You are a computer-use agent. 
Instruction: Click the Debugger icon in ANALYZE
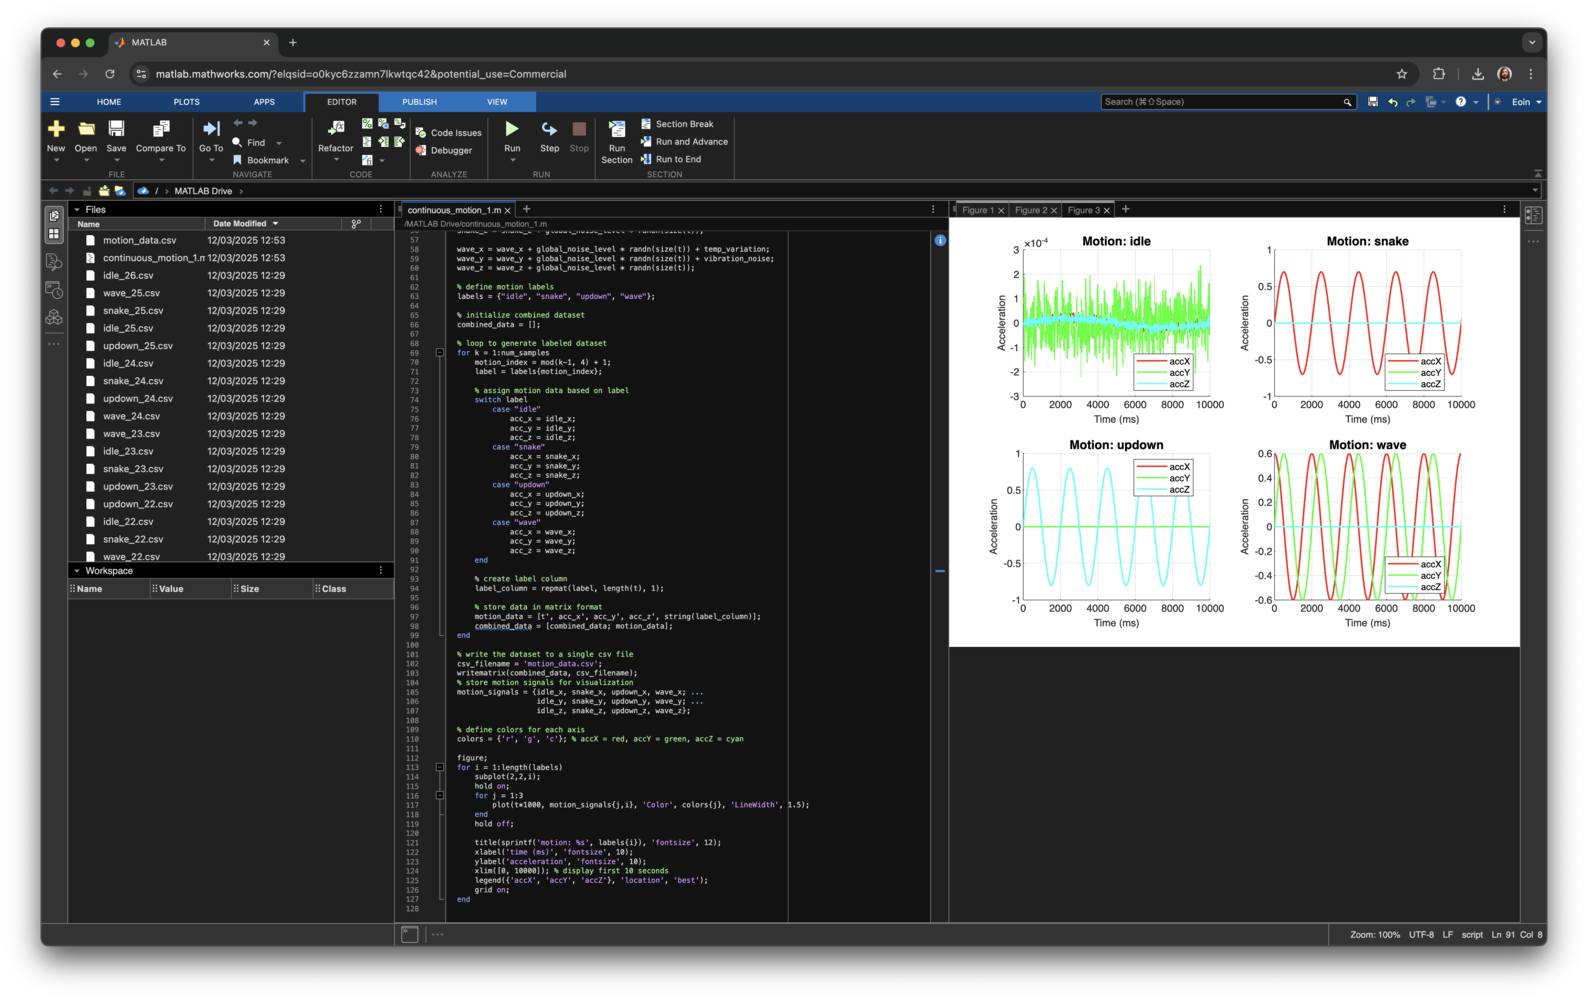(x=421, y=151)
